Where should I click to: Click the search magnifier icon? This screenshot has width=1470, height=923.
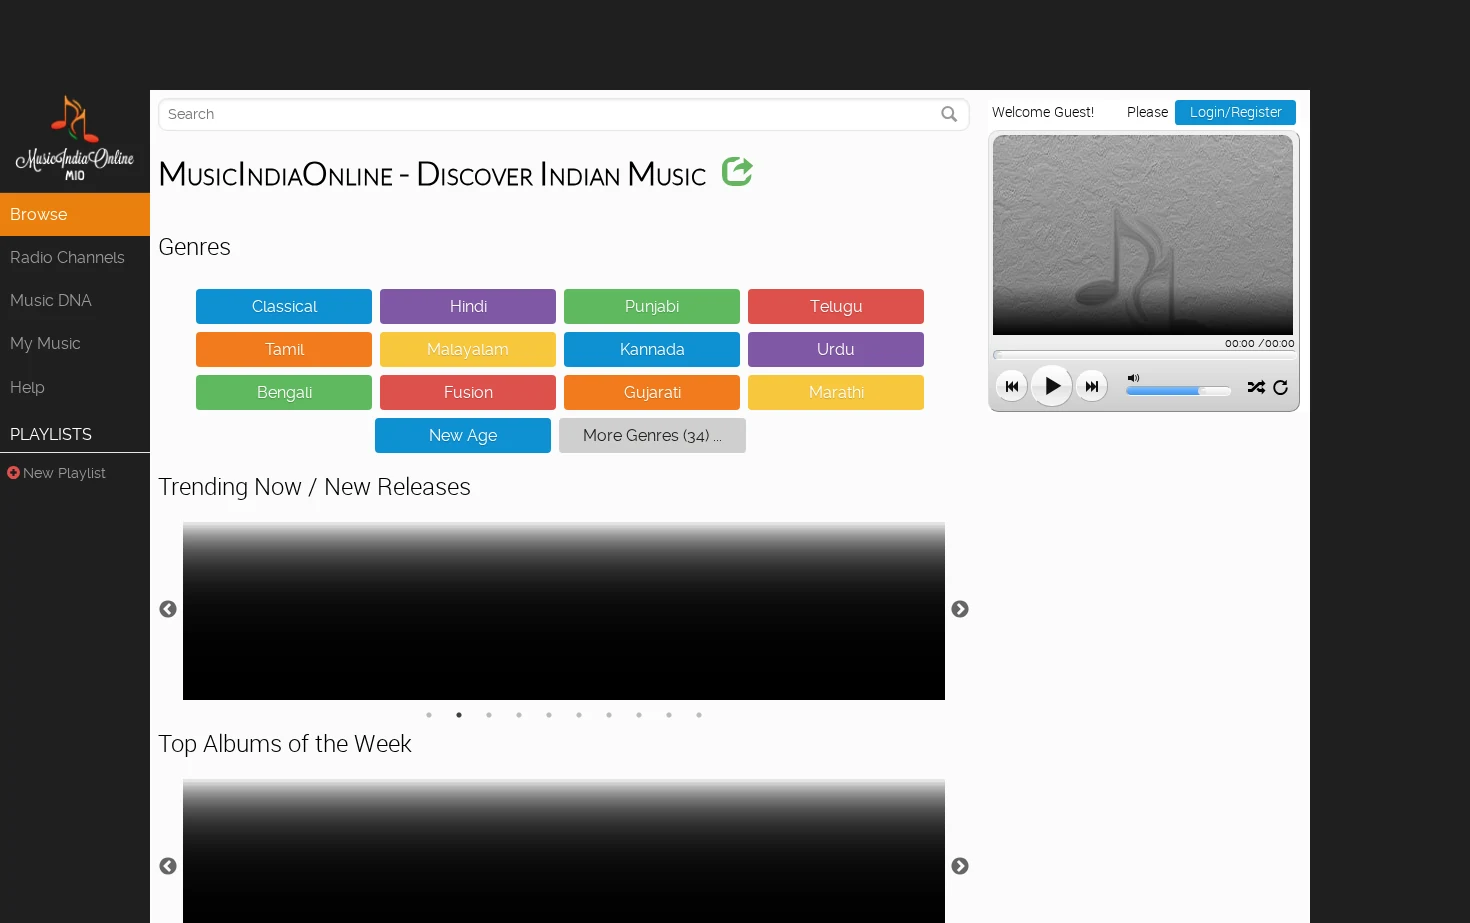(x=949, y=114)
